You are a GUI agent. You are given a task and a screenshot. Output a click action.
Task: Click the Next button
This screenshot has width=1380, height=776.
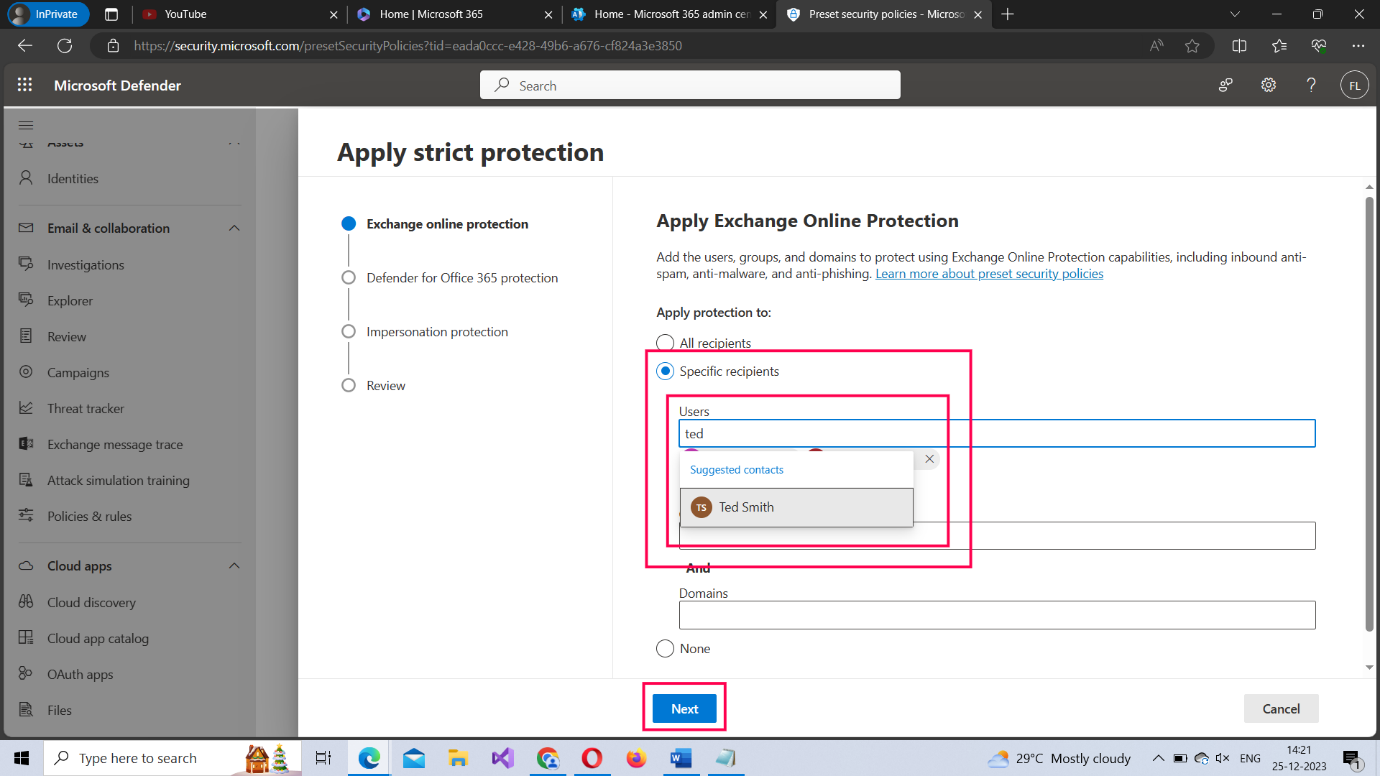click(684, 708)
